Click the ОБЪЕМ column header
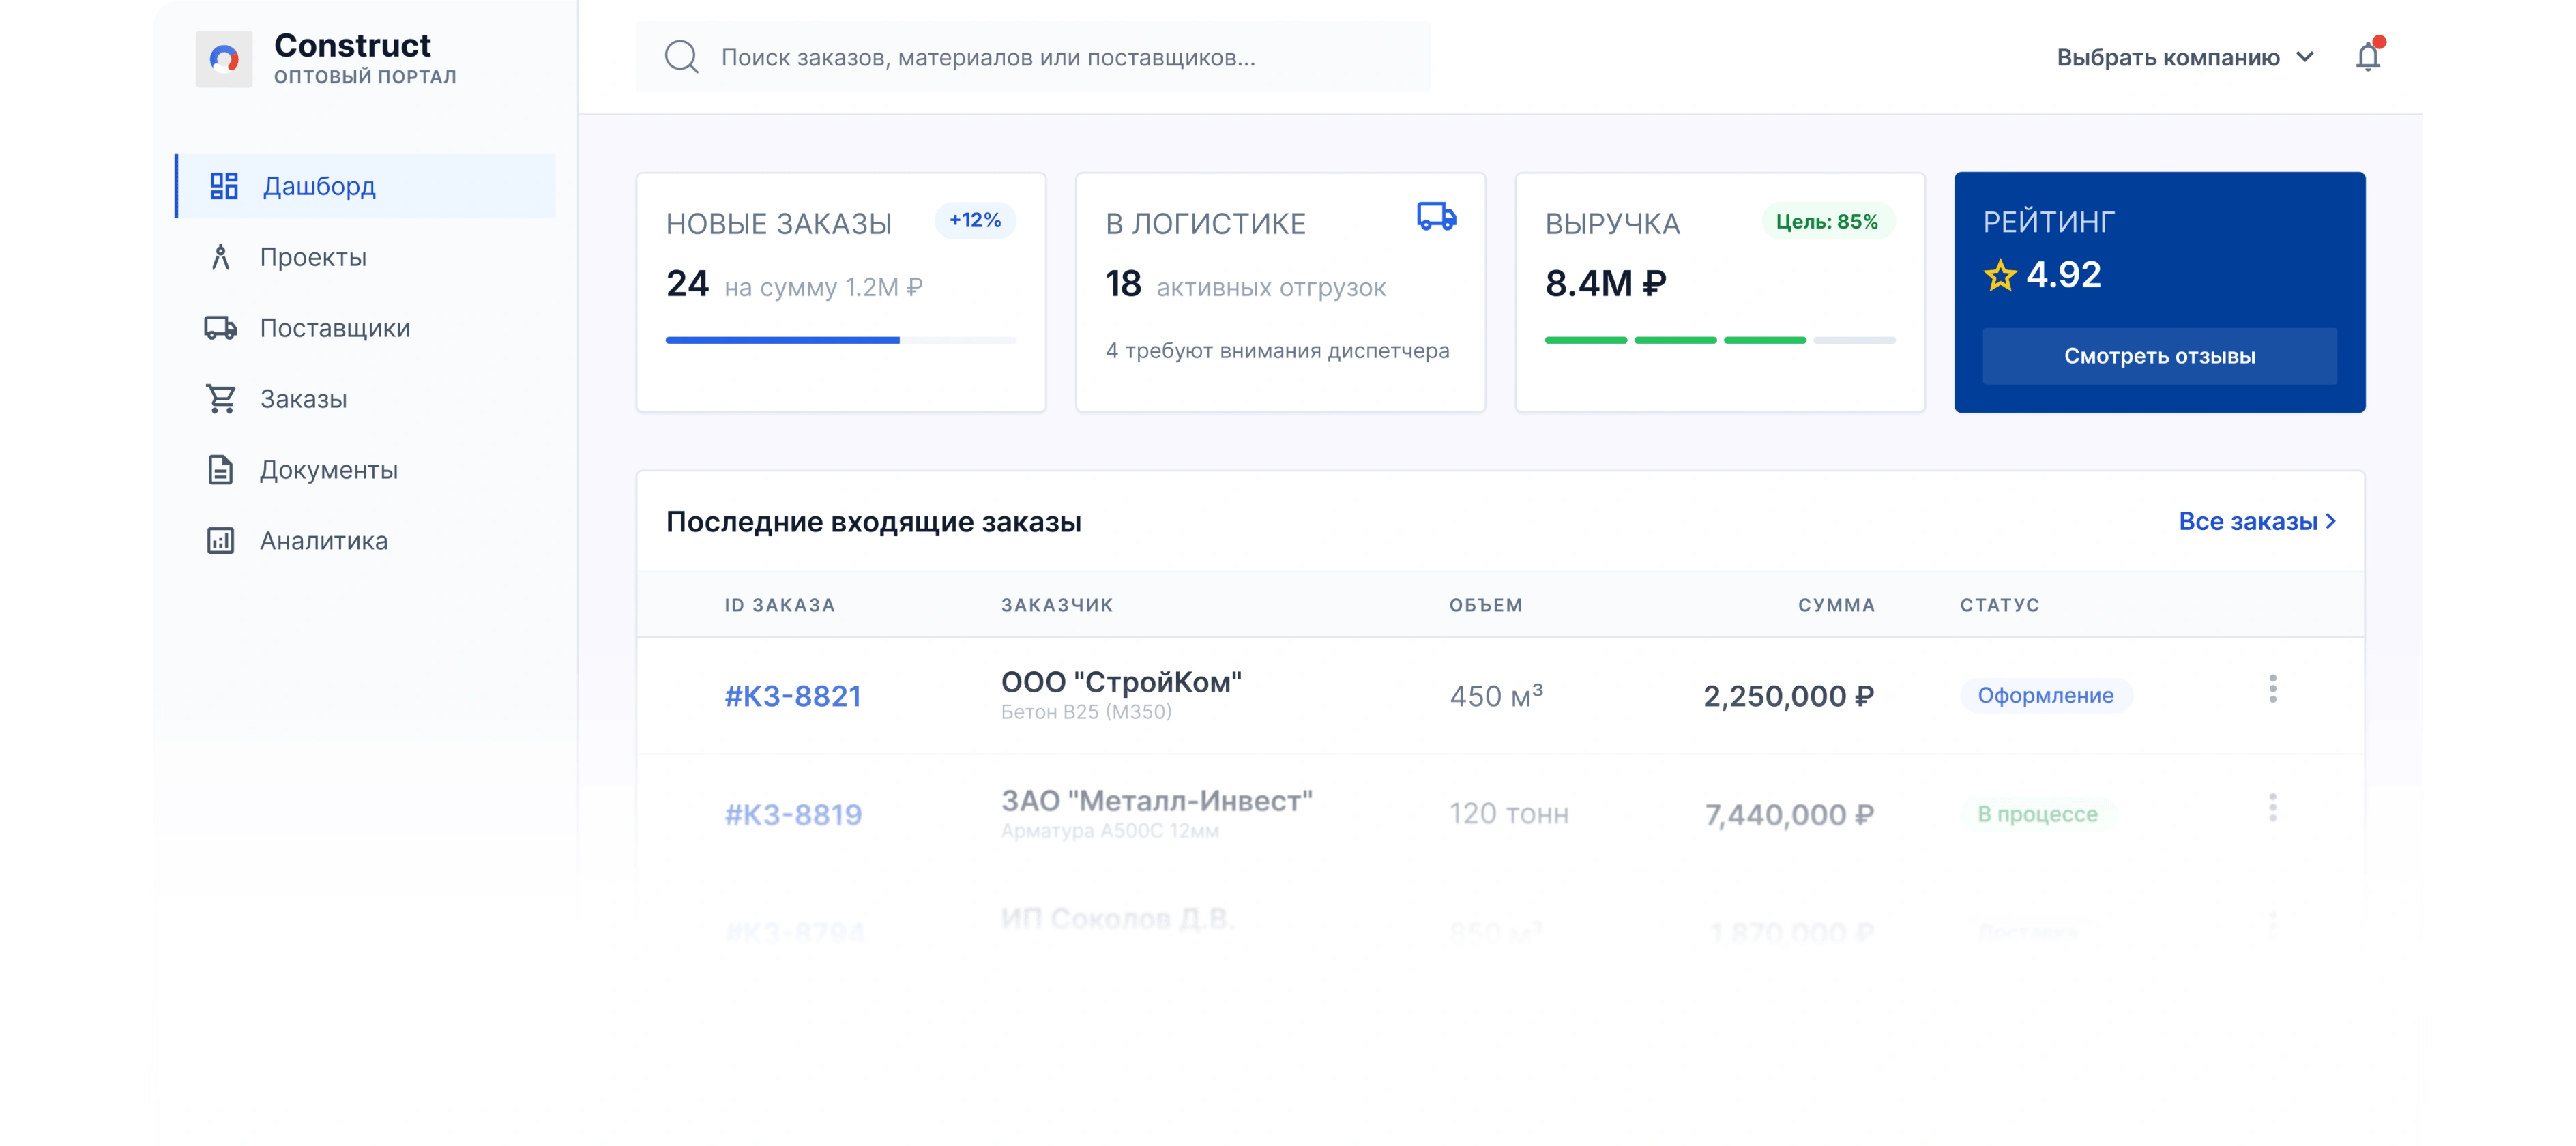Screen dimensions: 2576x1146 pos(1485,605)
